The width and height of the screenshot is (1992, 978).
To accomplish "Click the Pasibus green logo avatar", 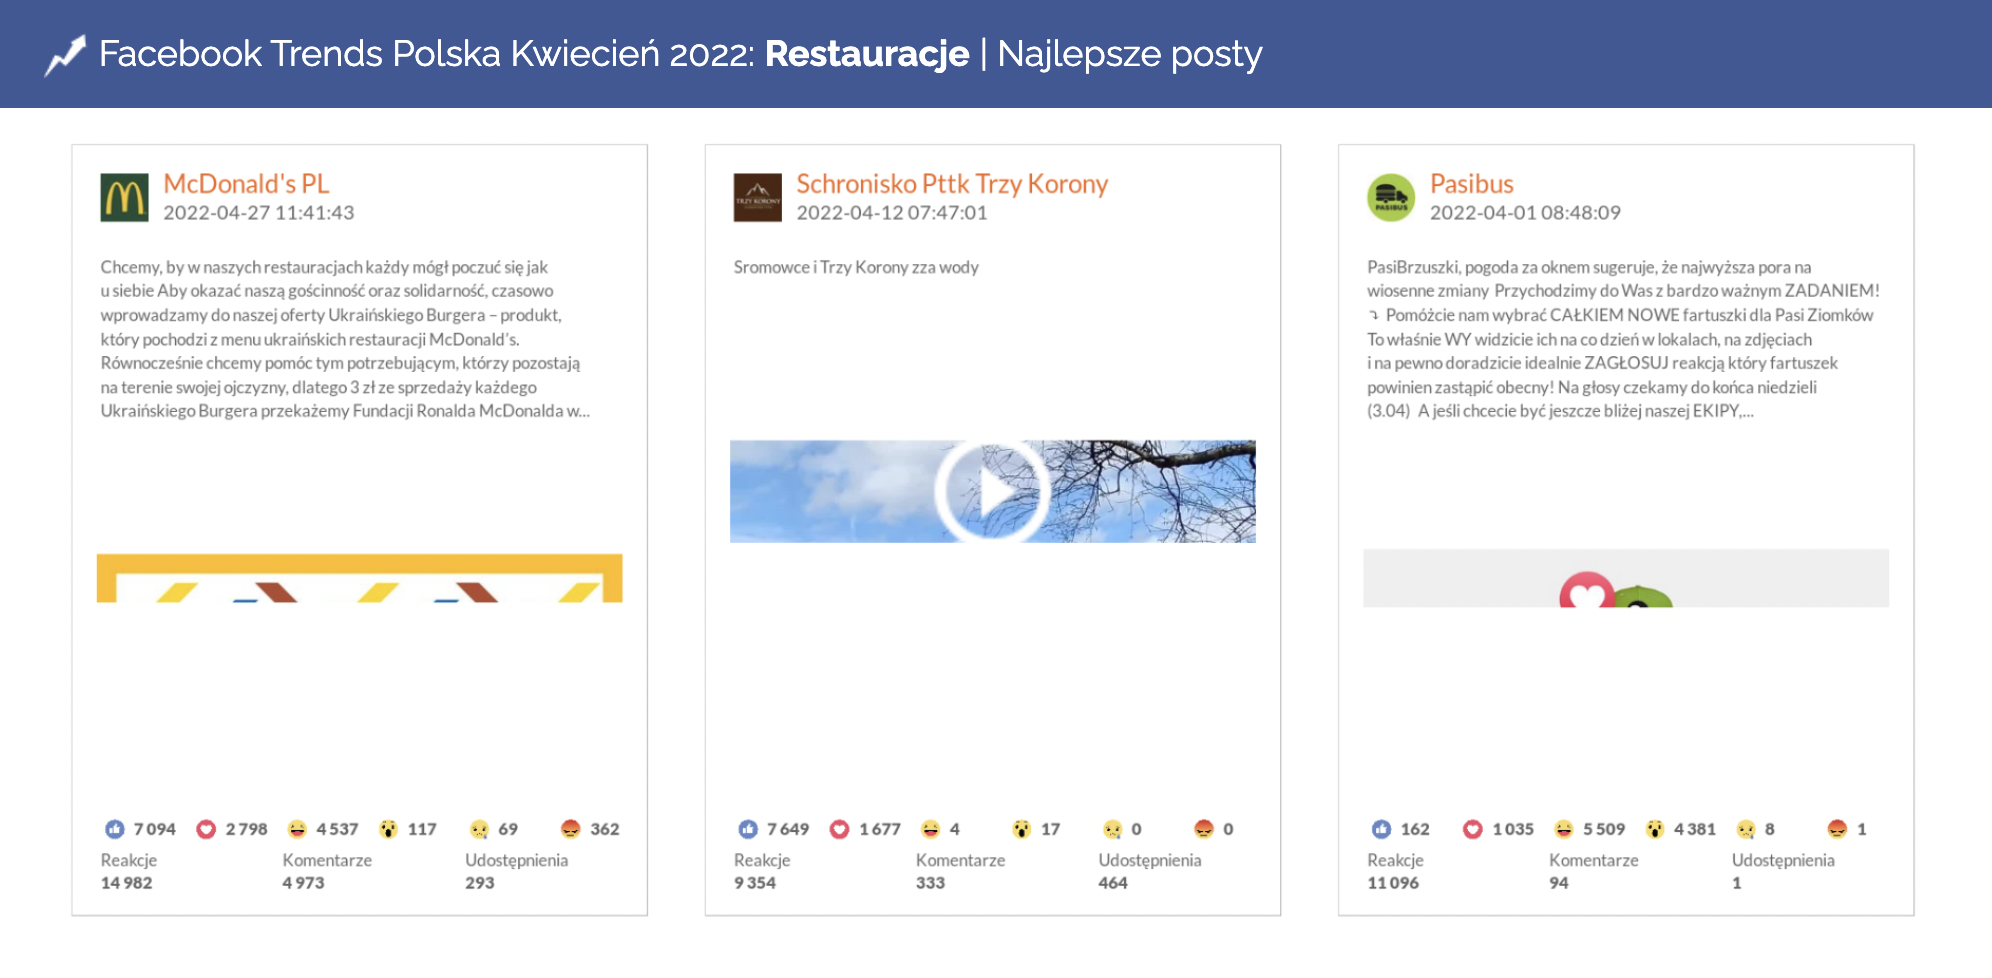I will 1390,197.
